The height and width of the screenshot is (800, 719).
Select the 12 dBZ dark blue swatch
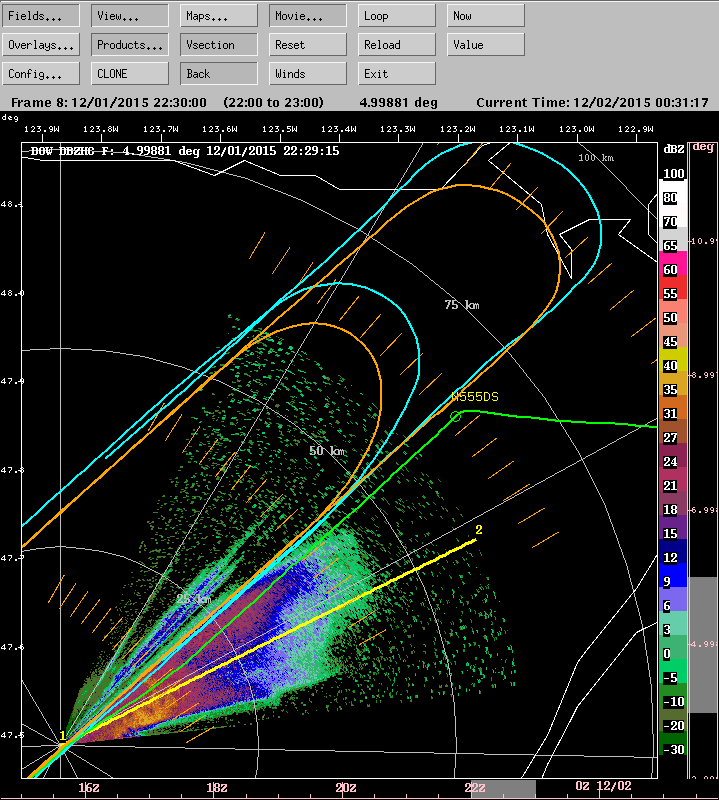tap(673, 552)
